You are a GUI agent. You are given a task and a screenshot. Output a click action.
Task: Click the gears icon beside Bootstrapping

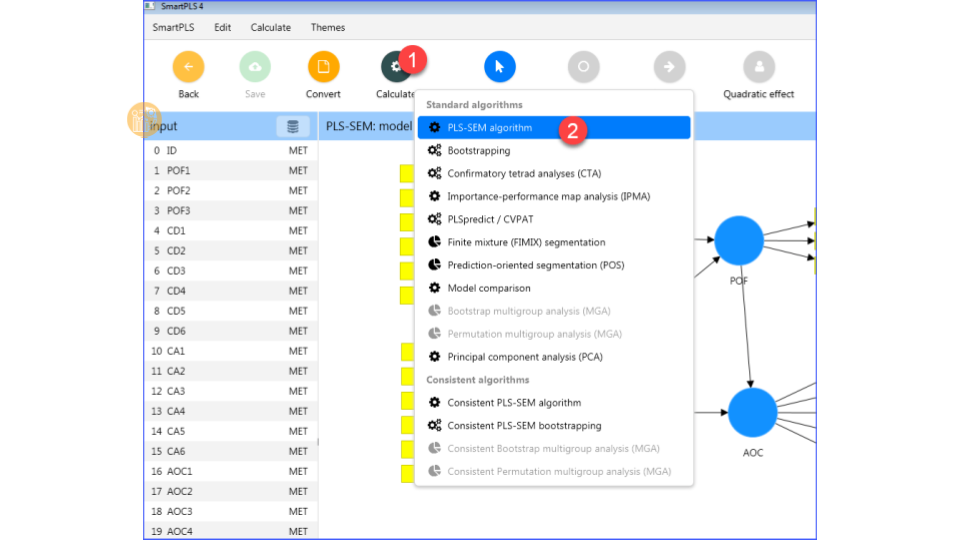434,150
